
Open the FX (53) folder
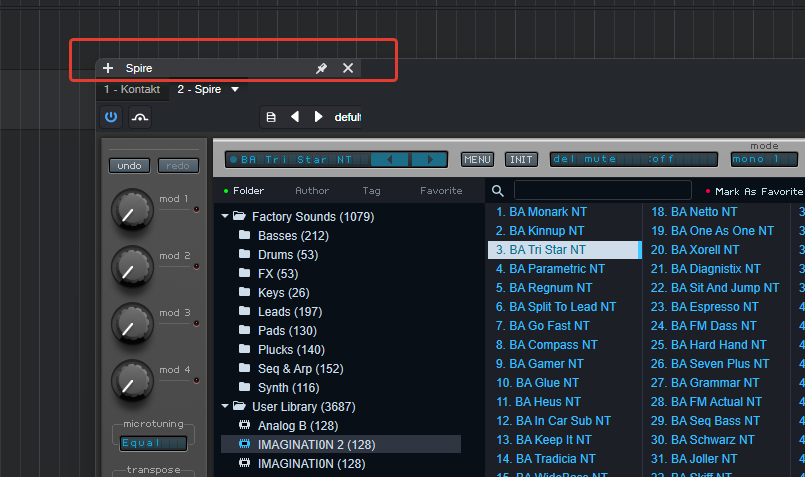(278, 274)
